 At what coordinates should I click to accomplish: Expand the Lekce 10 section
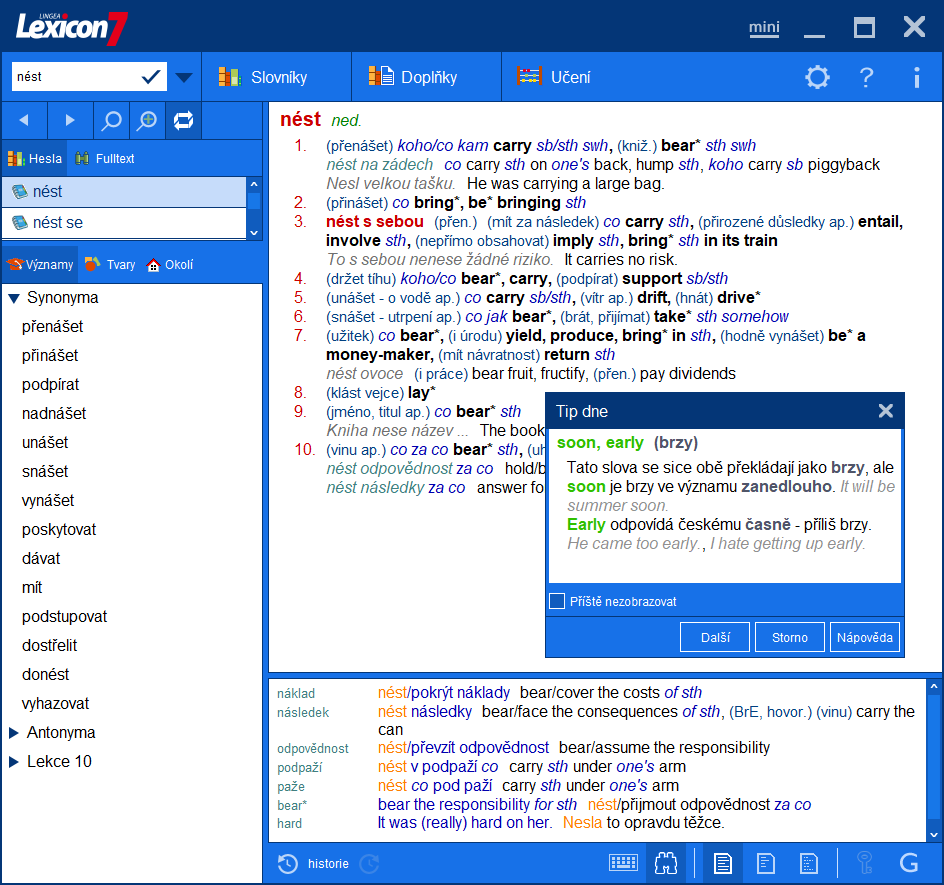14,762
